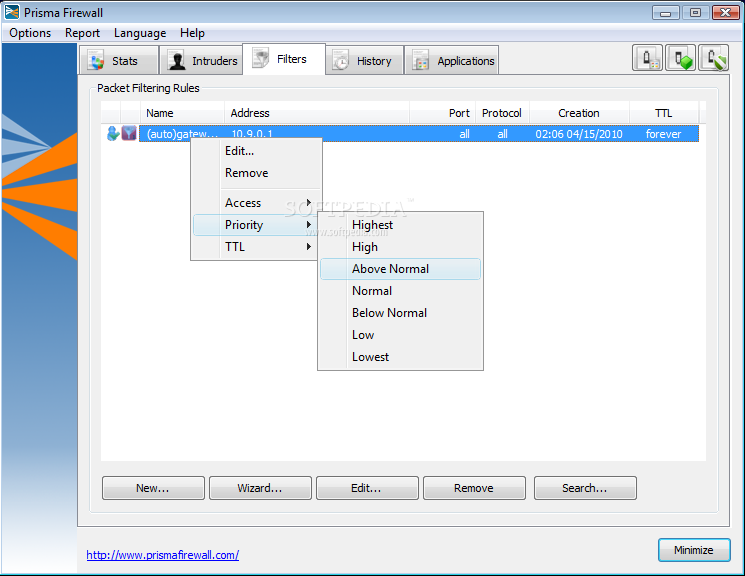Click the Applications tab grid icon
This screenshot has width=745, height=576.
(420, 61)
